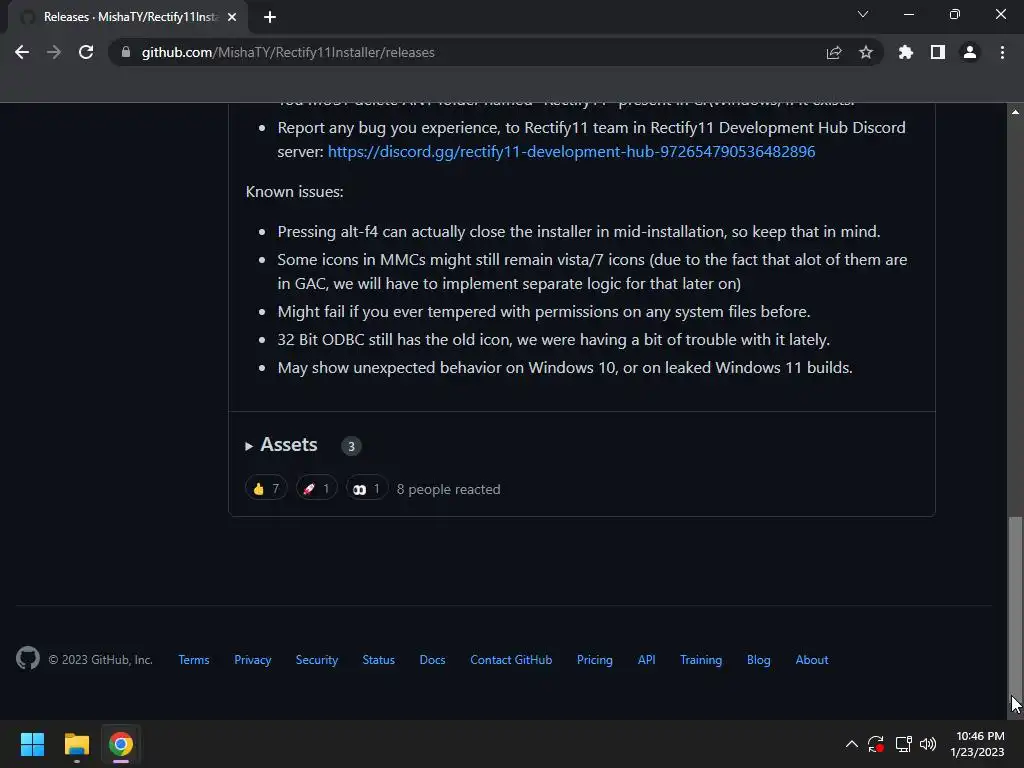The image size is (1024, 768).
Task: Open the Privacy footer link
Action: coord(253,660)
